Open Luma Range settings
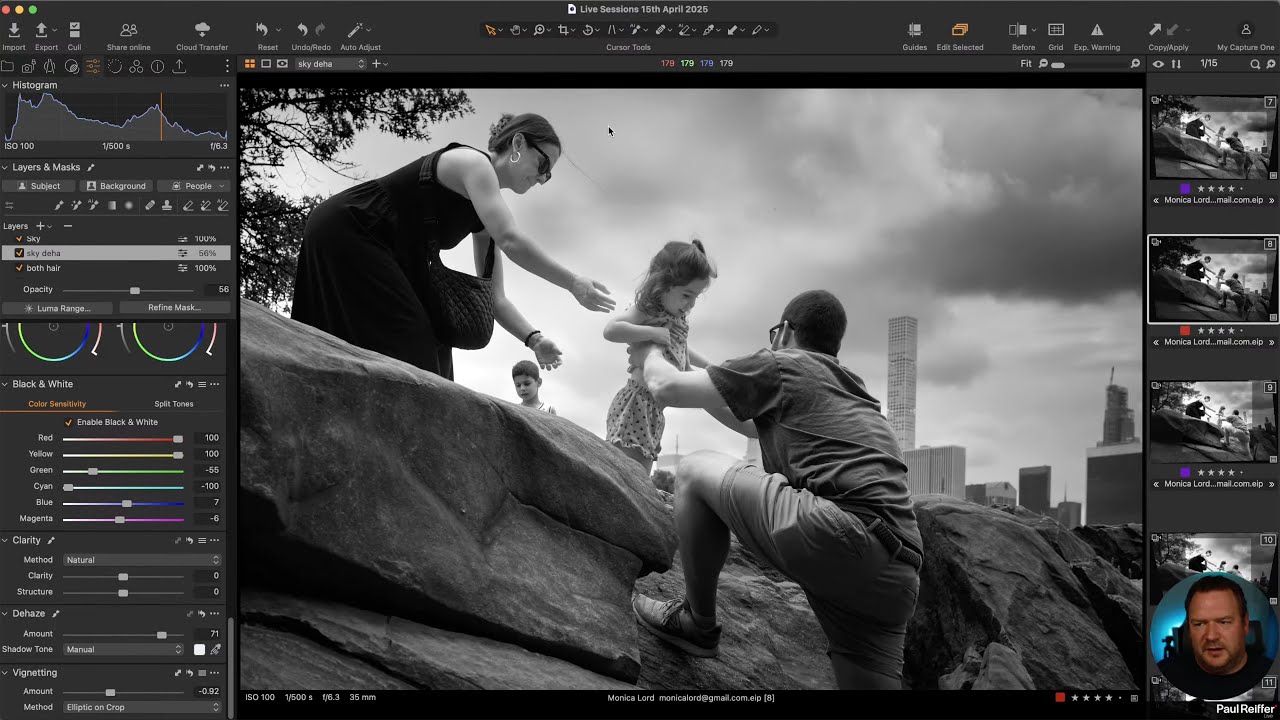Viewport: 1280px width, 720px height. [58, 308]
